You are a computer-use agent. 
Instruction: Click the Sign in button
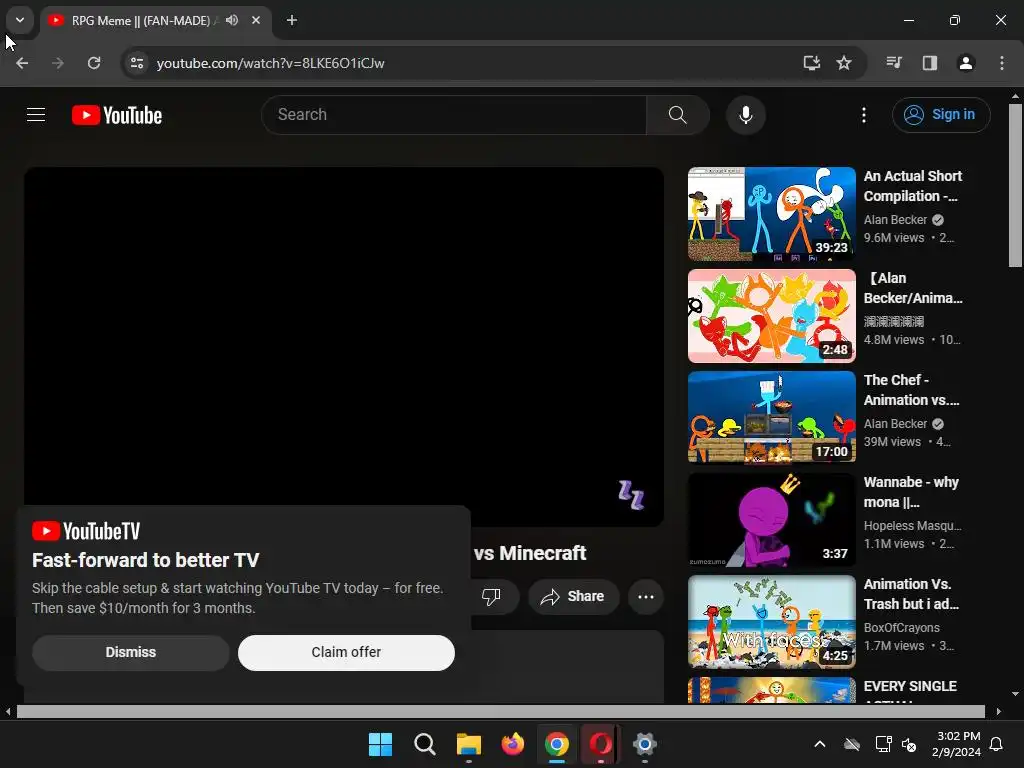point(940,115)
